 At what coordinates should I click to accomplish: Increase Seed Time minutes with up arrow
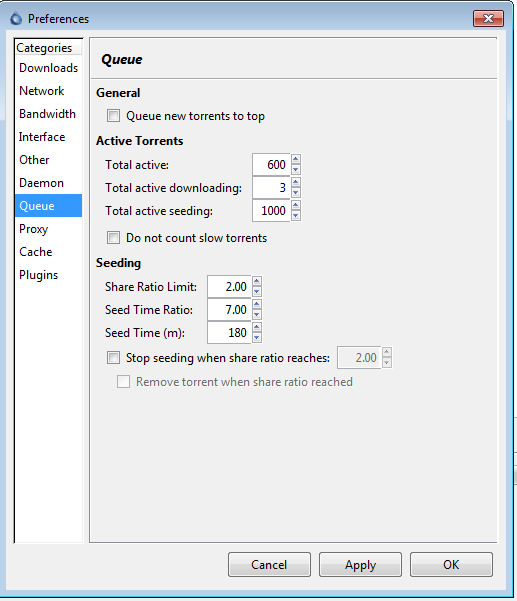point(257,328)
